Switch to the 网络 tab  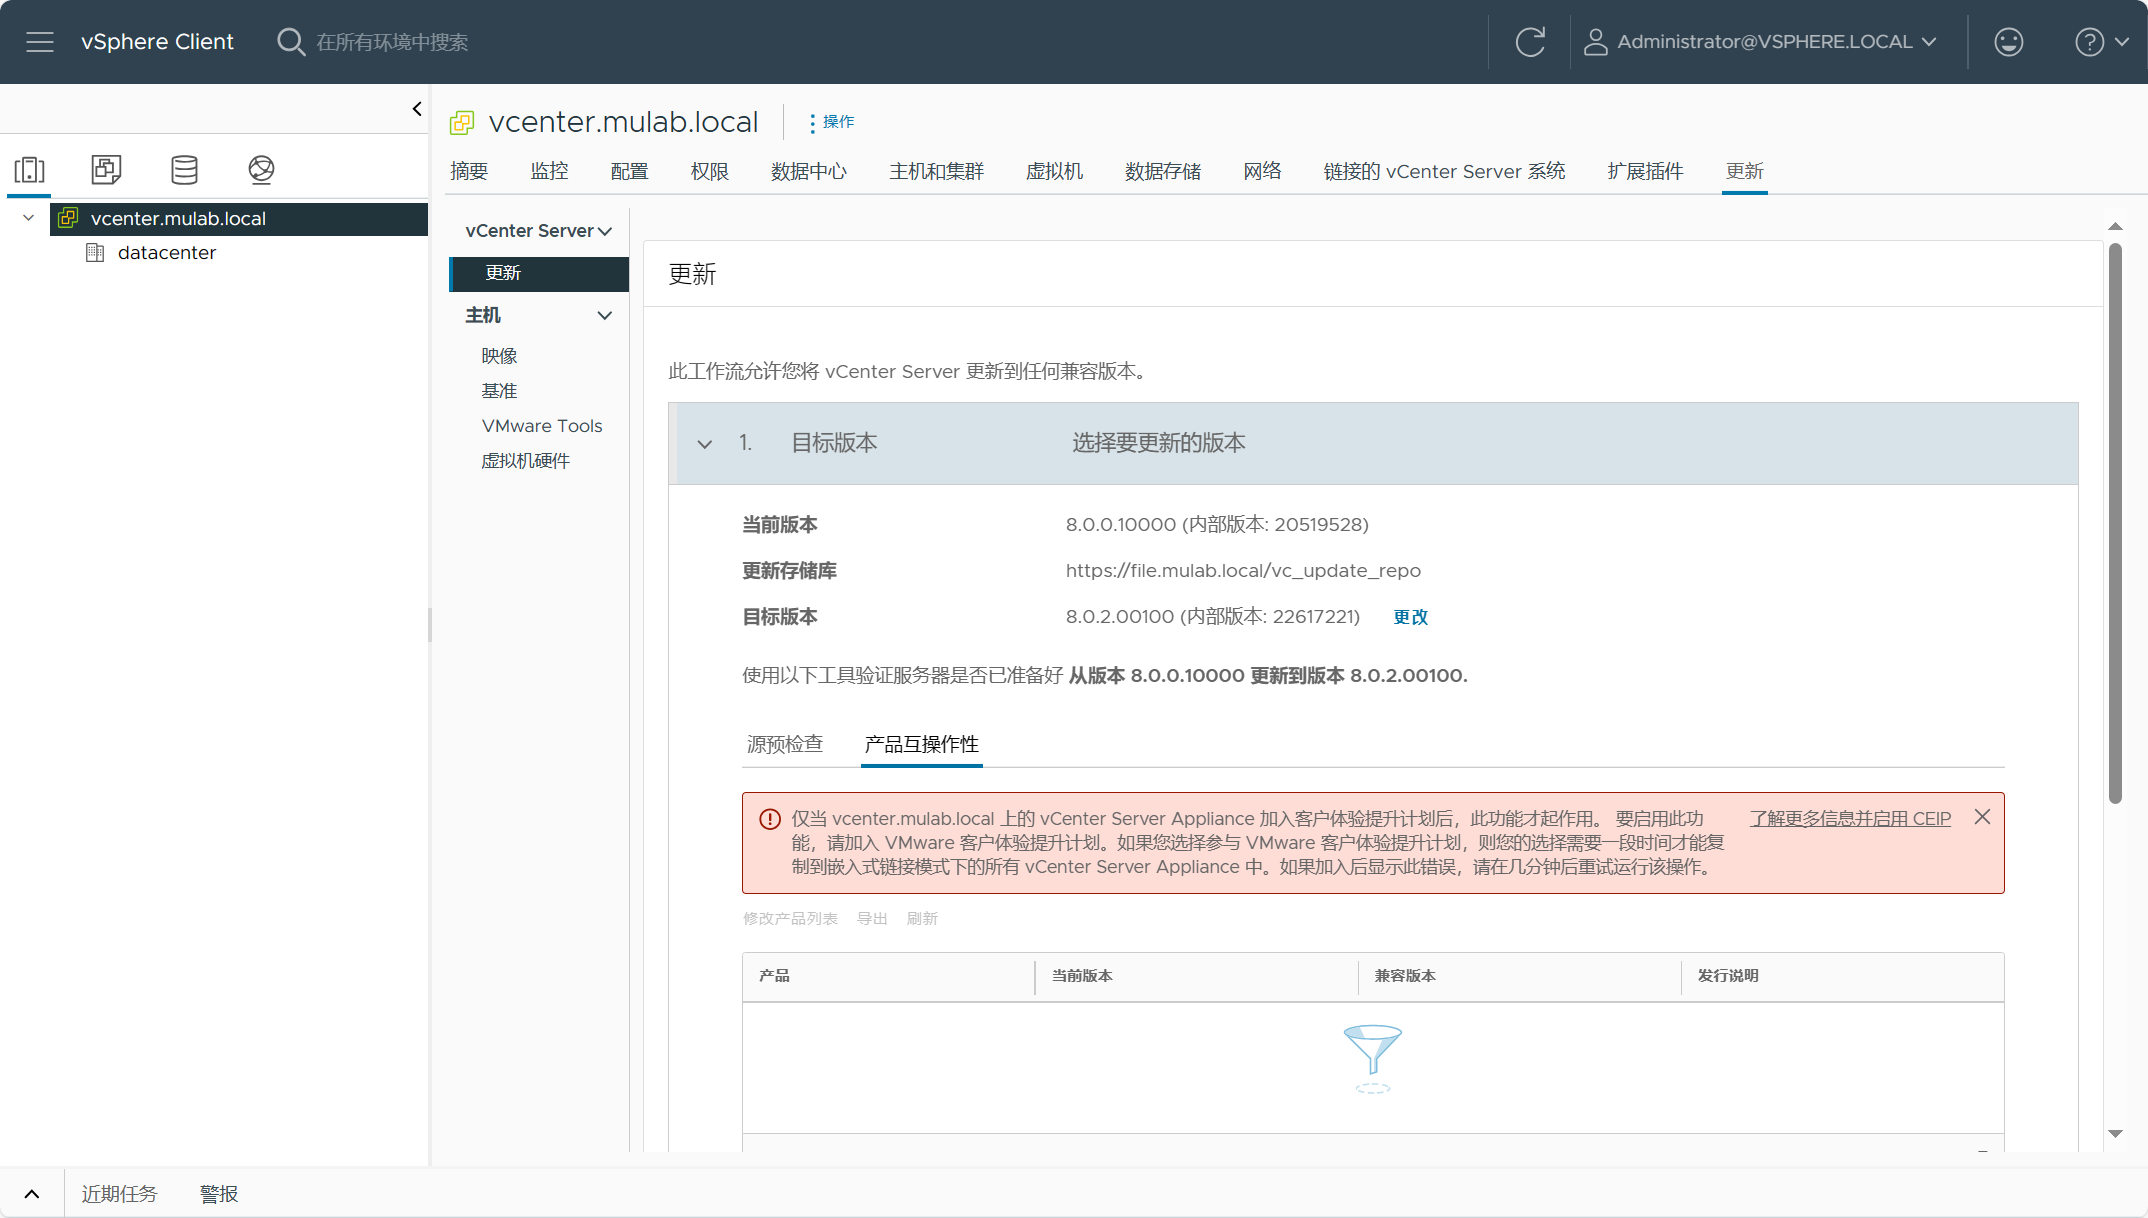[1262, 171]
